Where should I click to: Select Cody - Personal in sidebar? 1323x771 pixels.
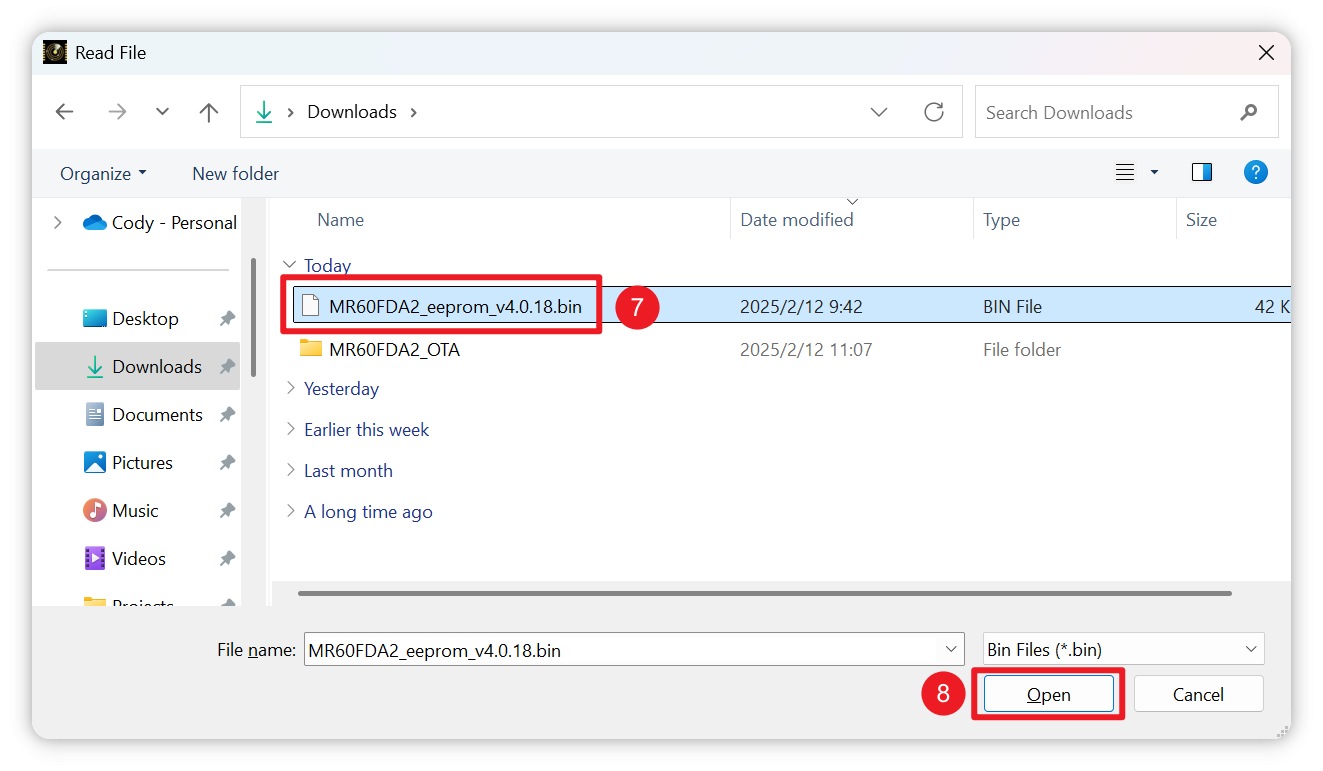pyautogui.click(x=160, y=222)
